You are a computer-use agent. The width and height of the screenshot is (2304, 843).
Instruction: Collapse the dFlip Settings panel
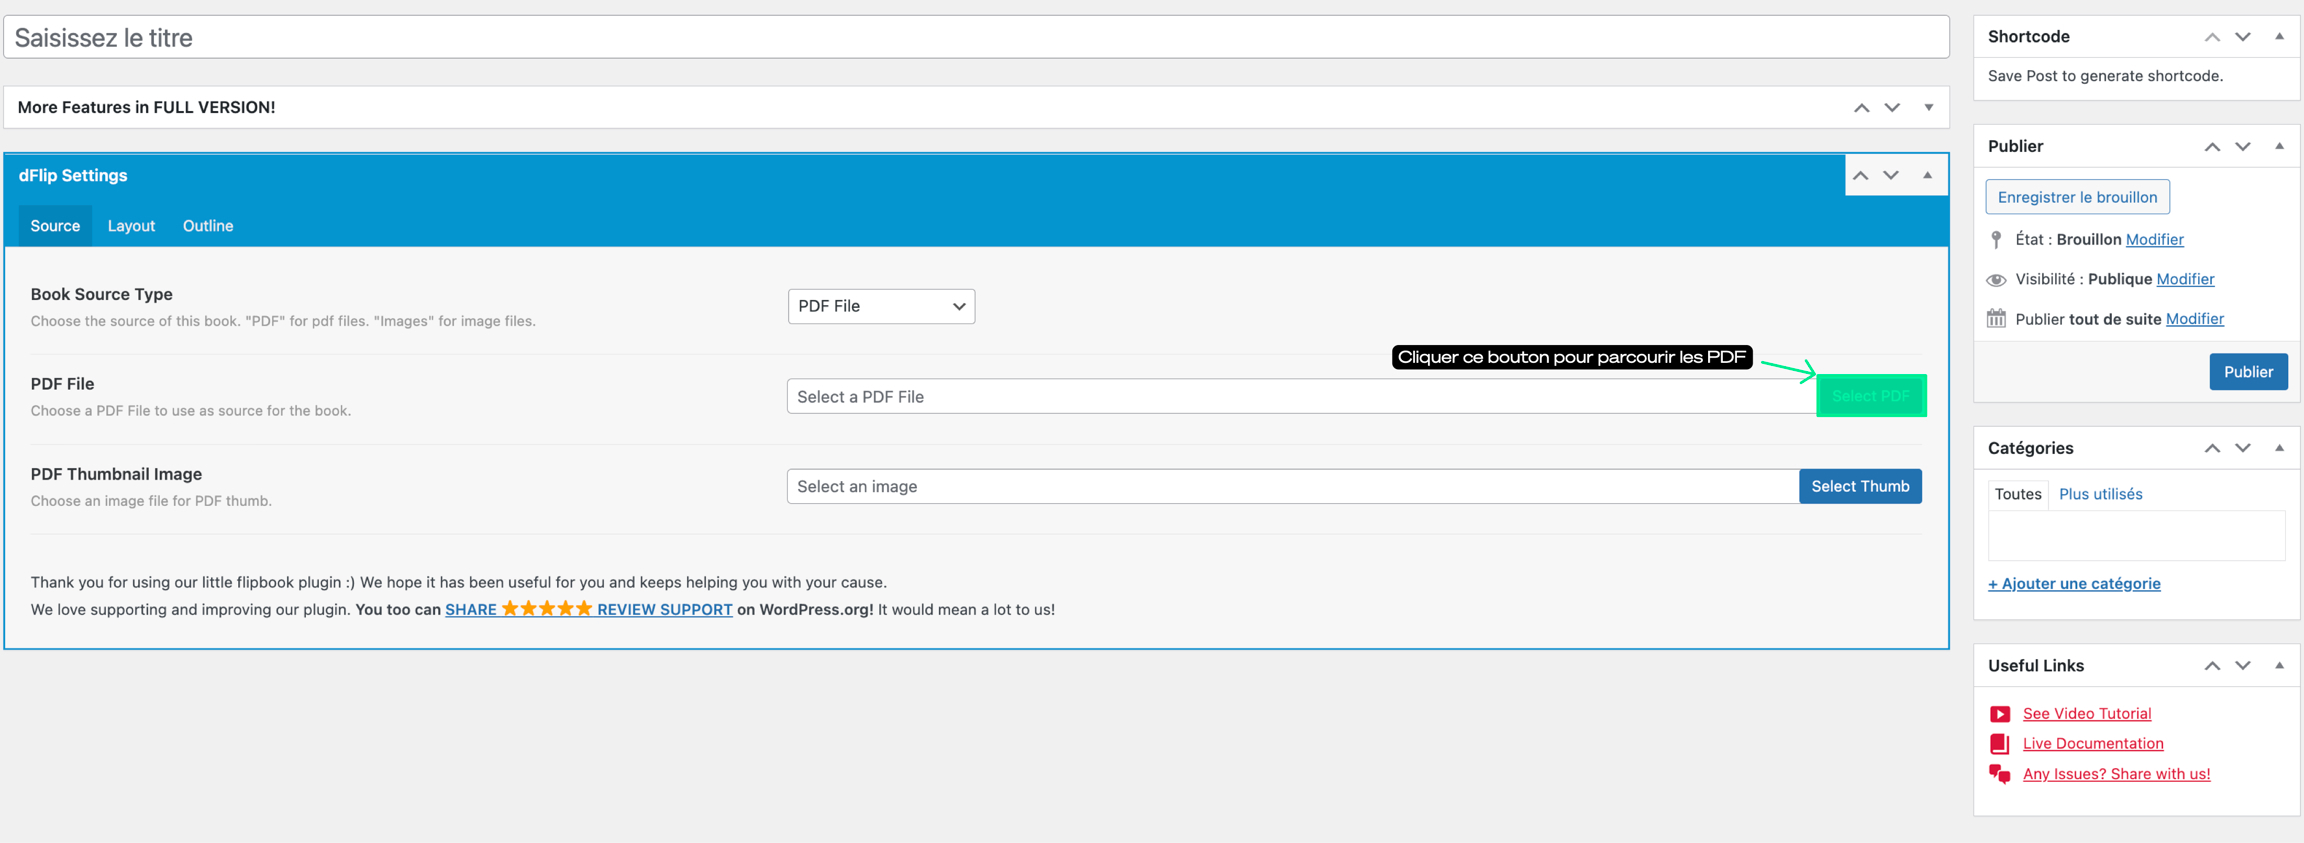pyautogui.click(x=1927, y=176)
